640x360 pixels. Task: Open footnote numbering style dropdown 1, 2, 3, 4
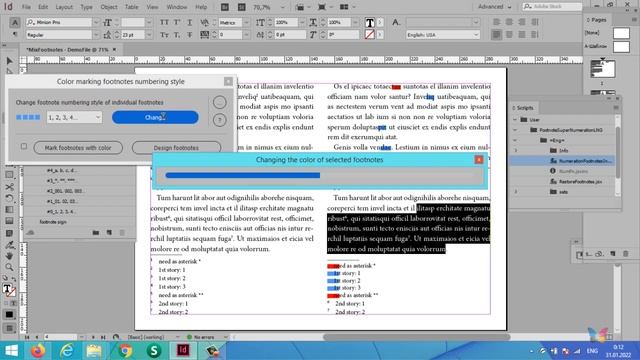[74, 118]
